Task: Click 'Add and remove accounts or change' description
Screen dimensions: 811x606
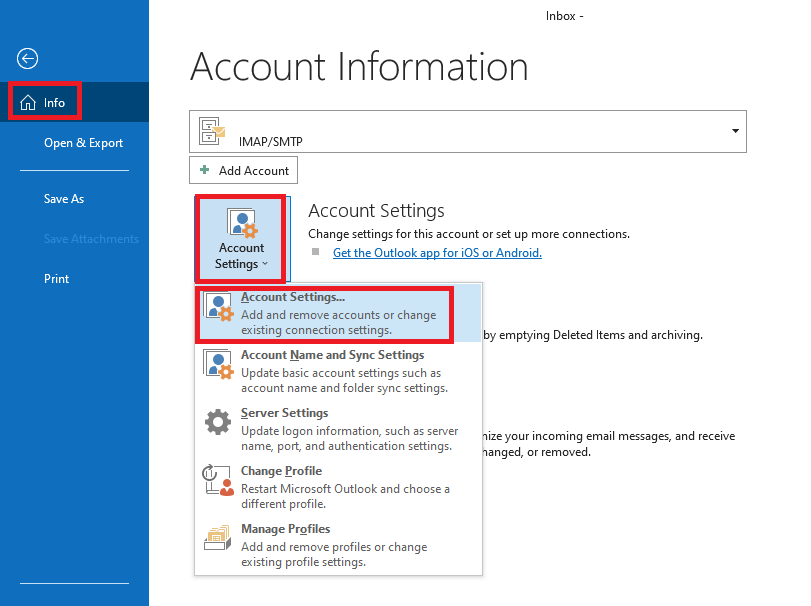Action: click(338, 322)
